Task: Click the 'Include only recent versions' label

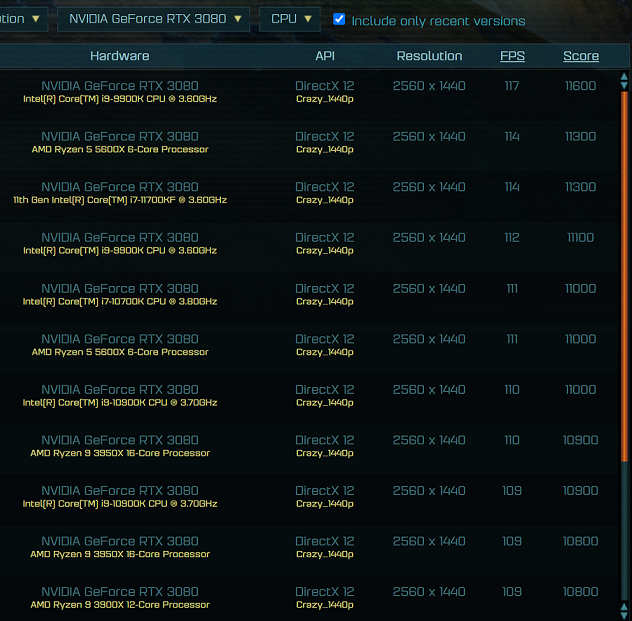Action: point(438,21)
